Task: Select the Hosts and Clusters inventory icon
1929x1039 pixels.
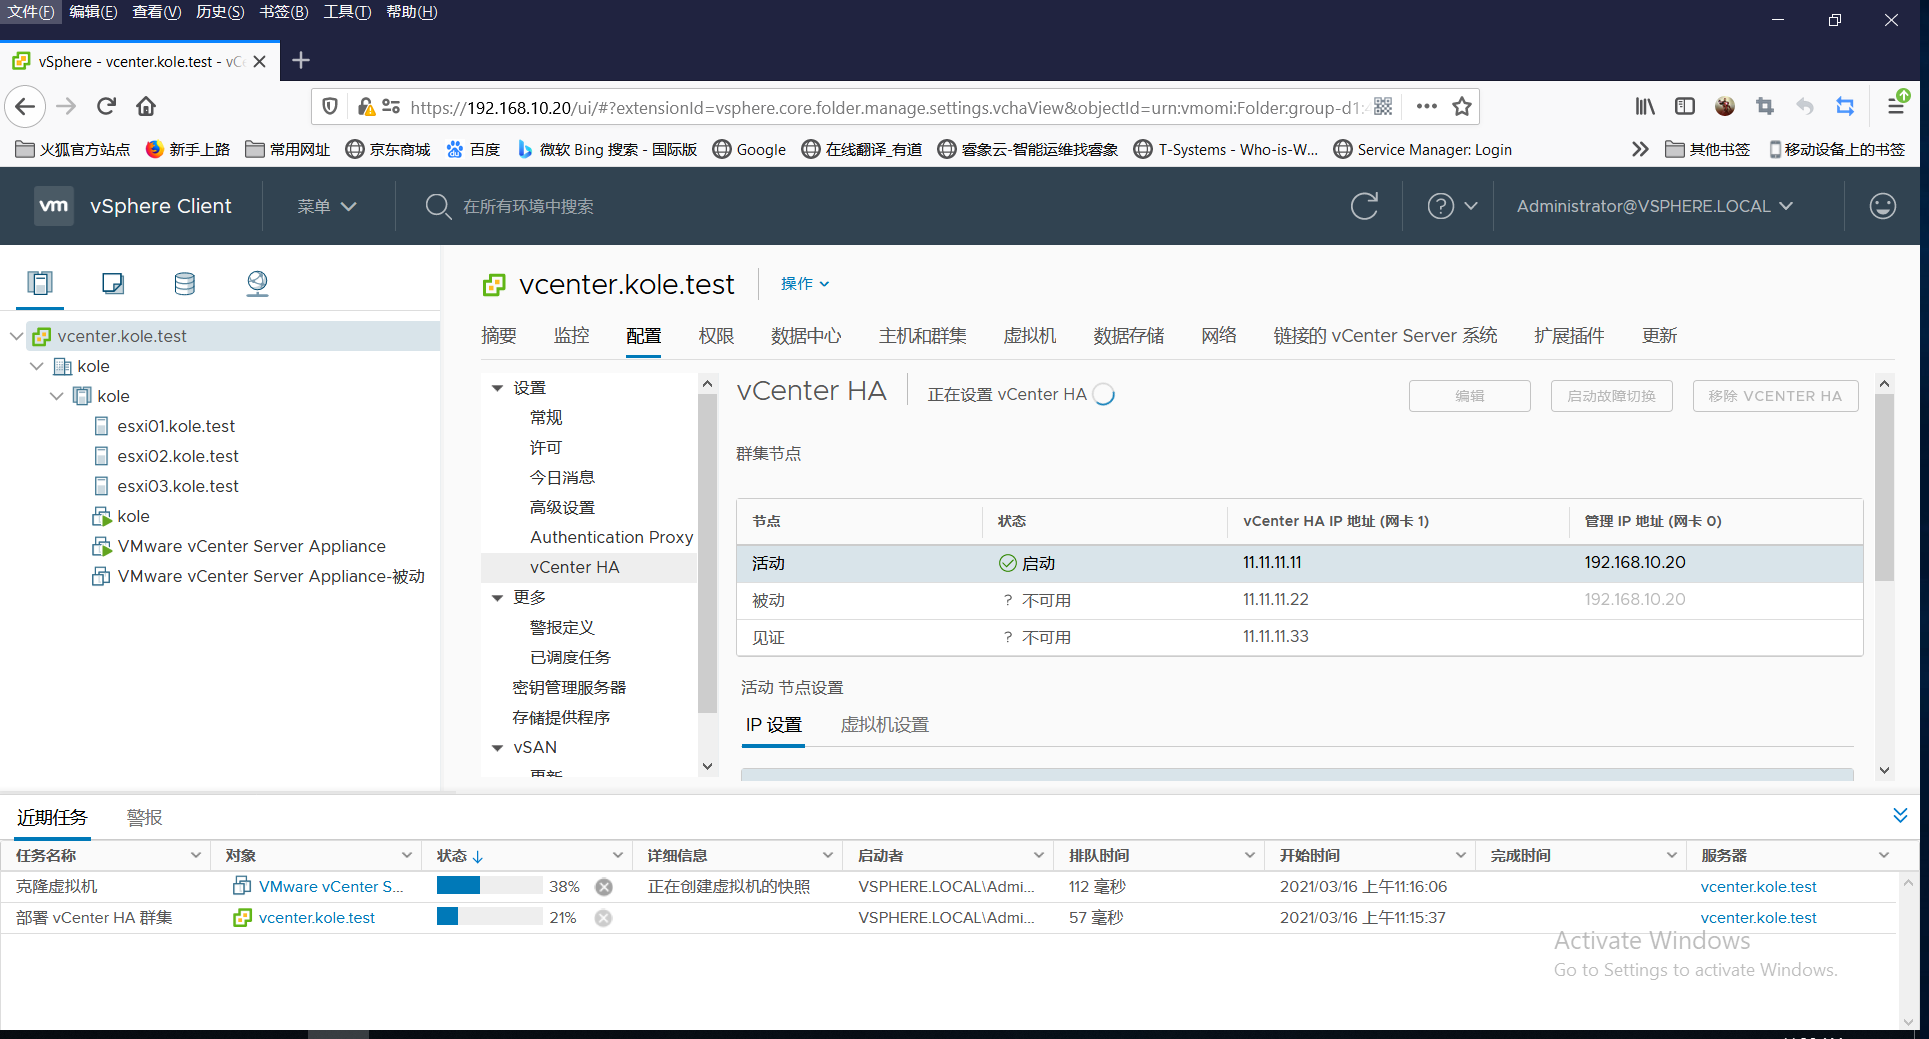Action: [x=40, y=283]
